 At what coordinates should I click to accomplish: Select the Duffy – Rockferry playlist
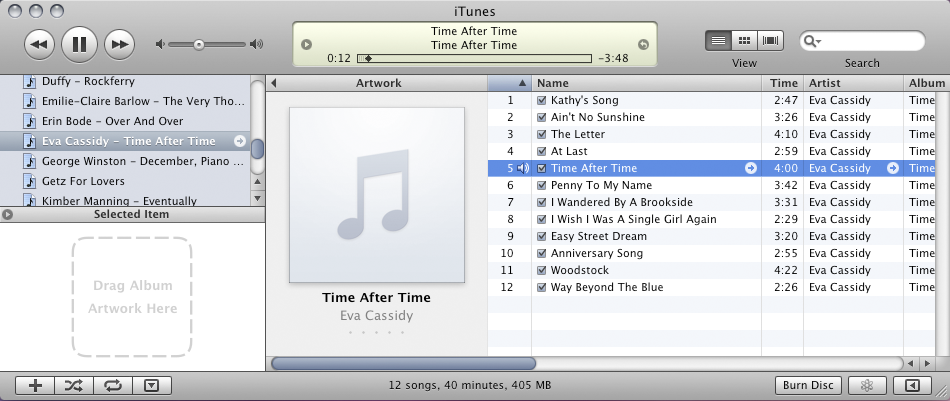88,81
